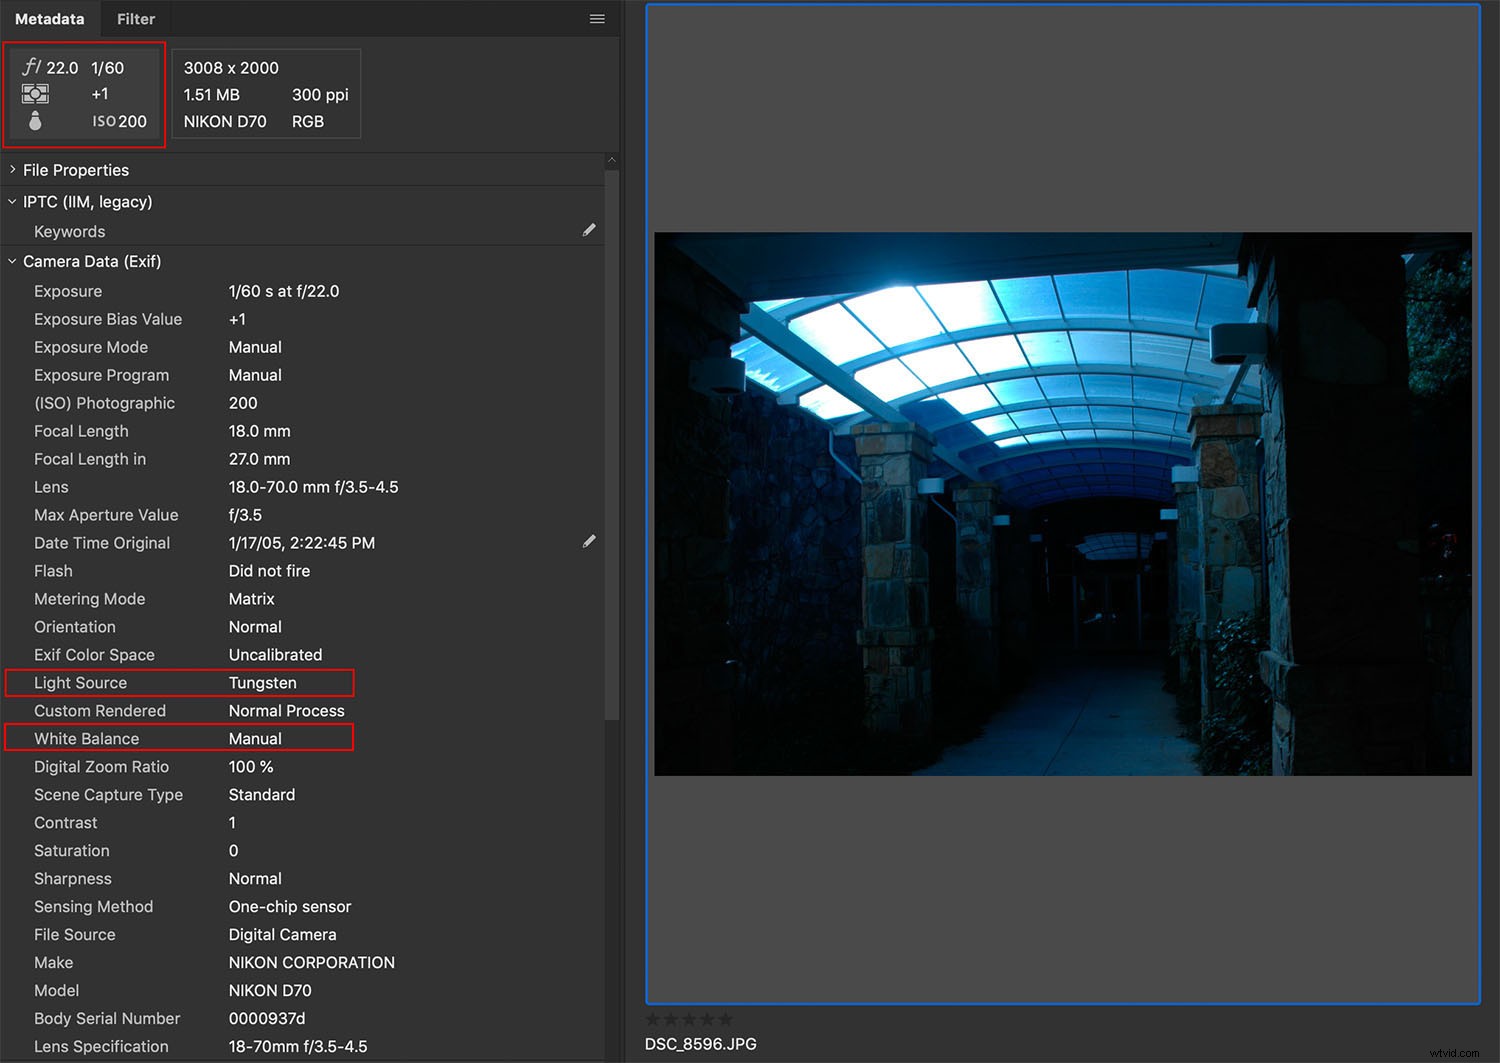Click the metering mode icon in the placard
The image size is (1500, 1063).
coord(35,94)
